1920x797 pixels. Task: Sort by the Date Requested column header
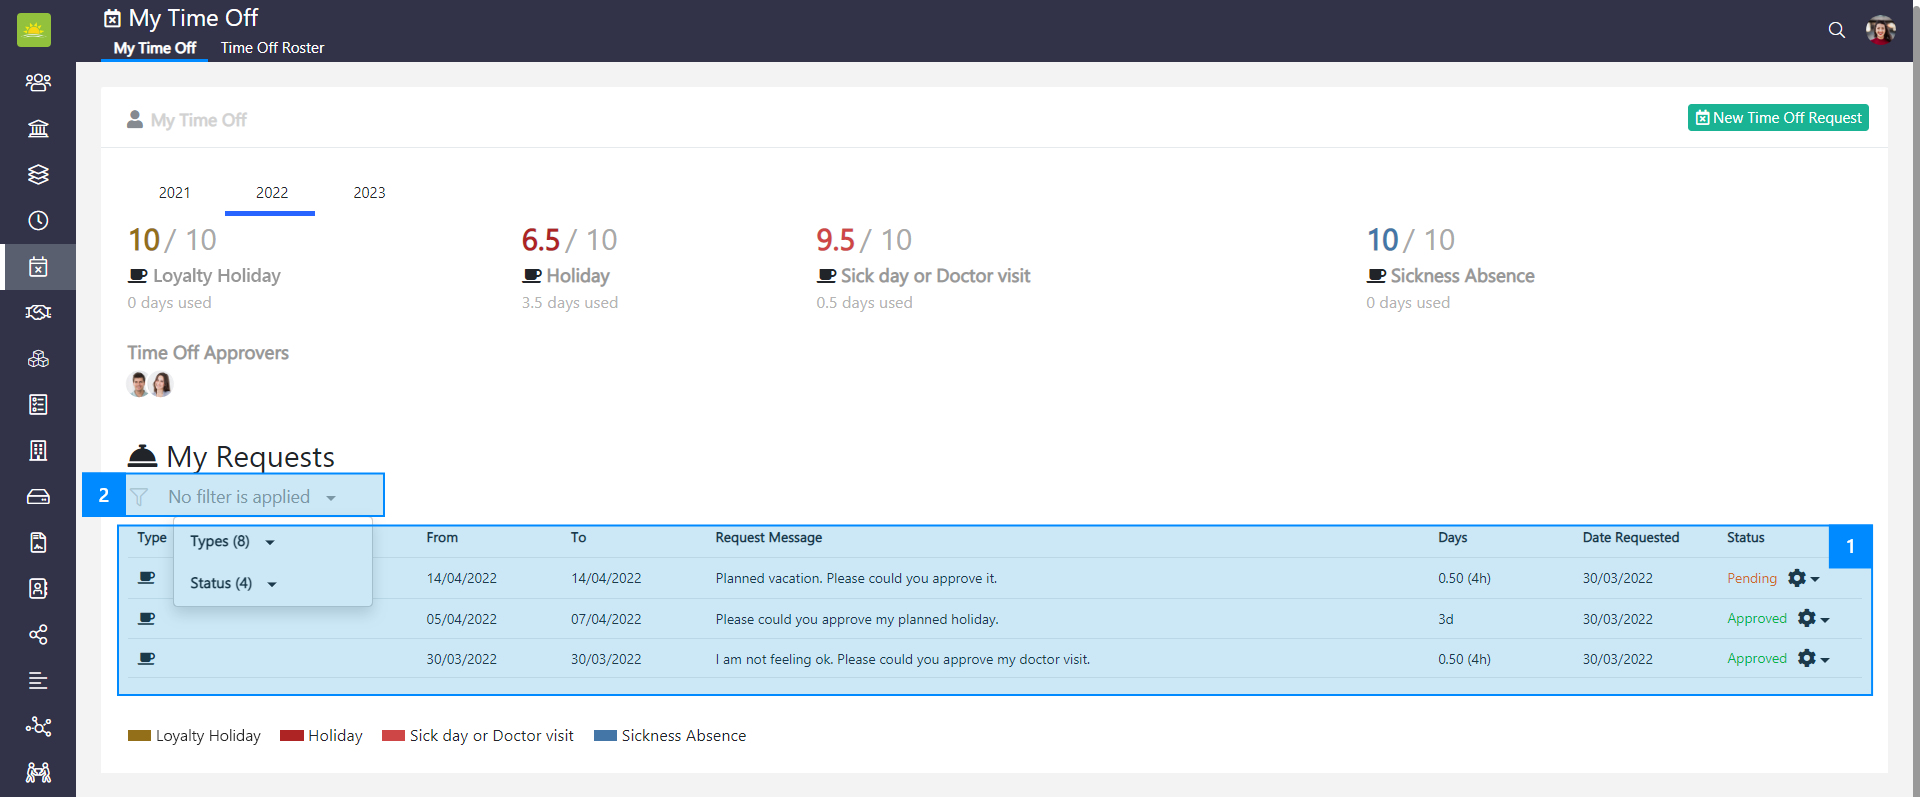click(1630, 537)
